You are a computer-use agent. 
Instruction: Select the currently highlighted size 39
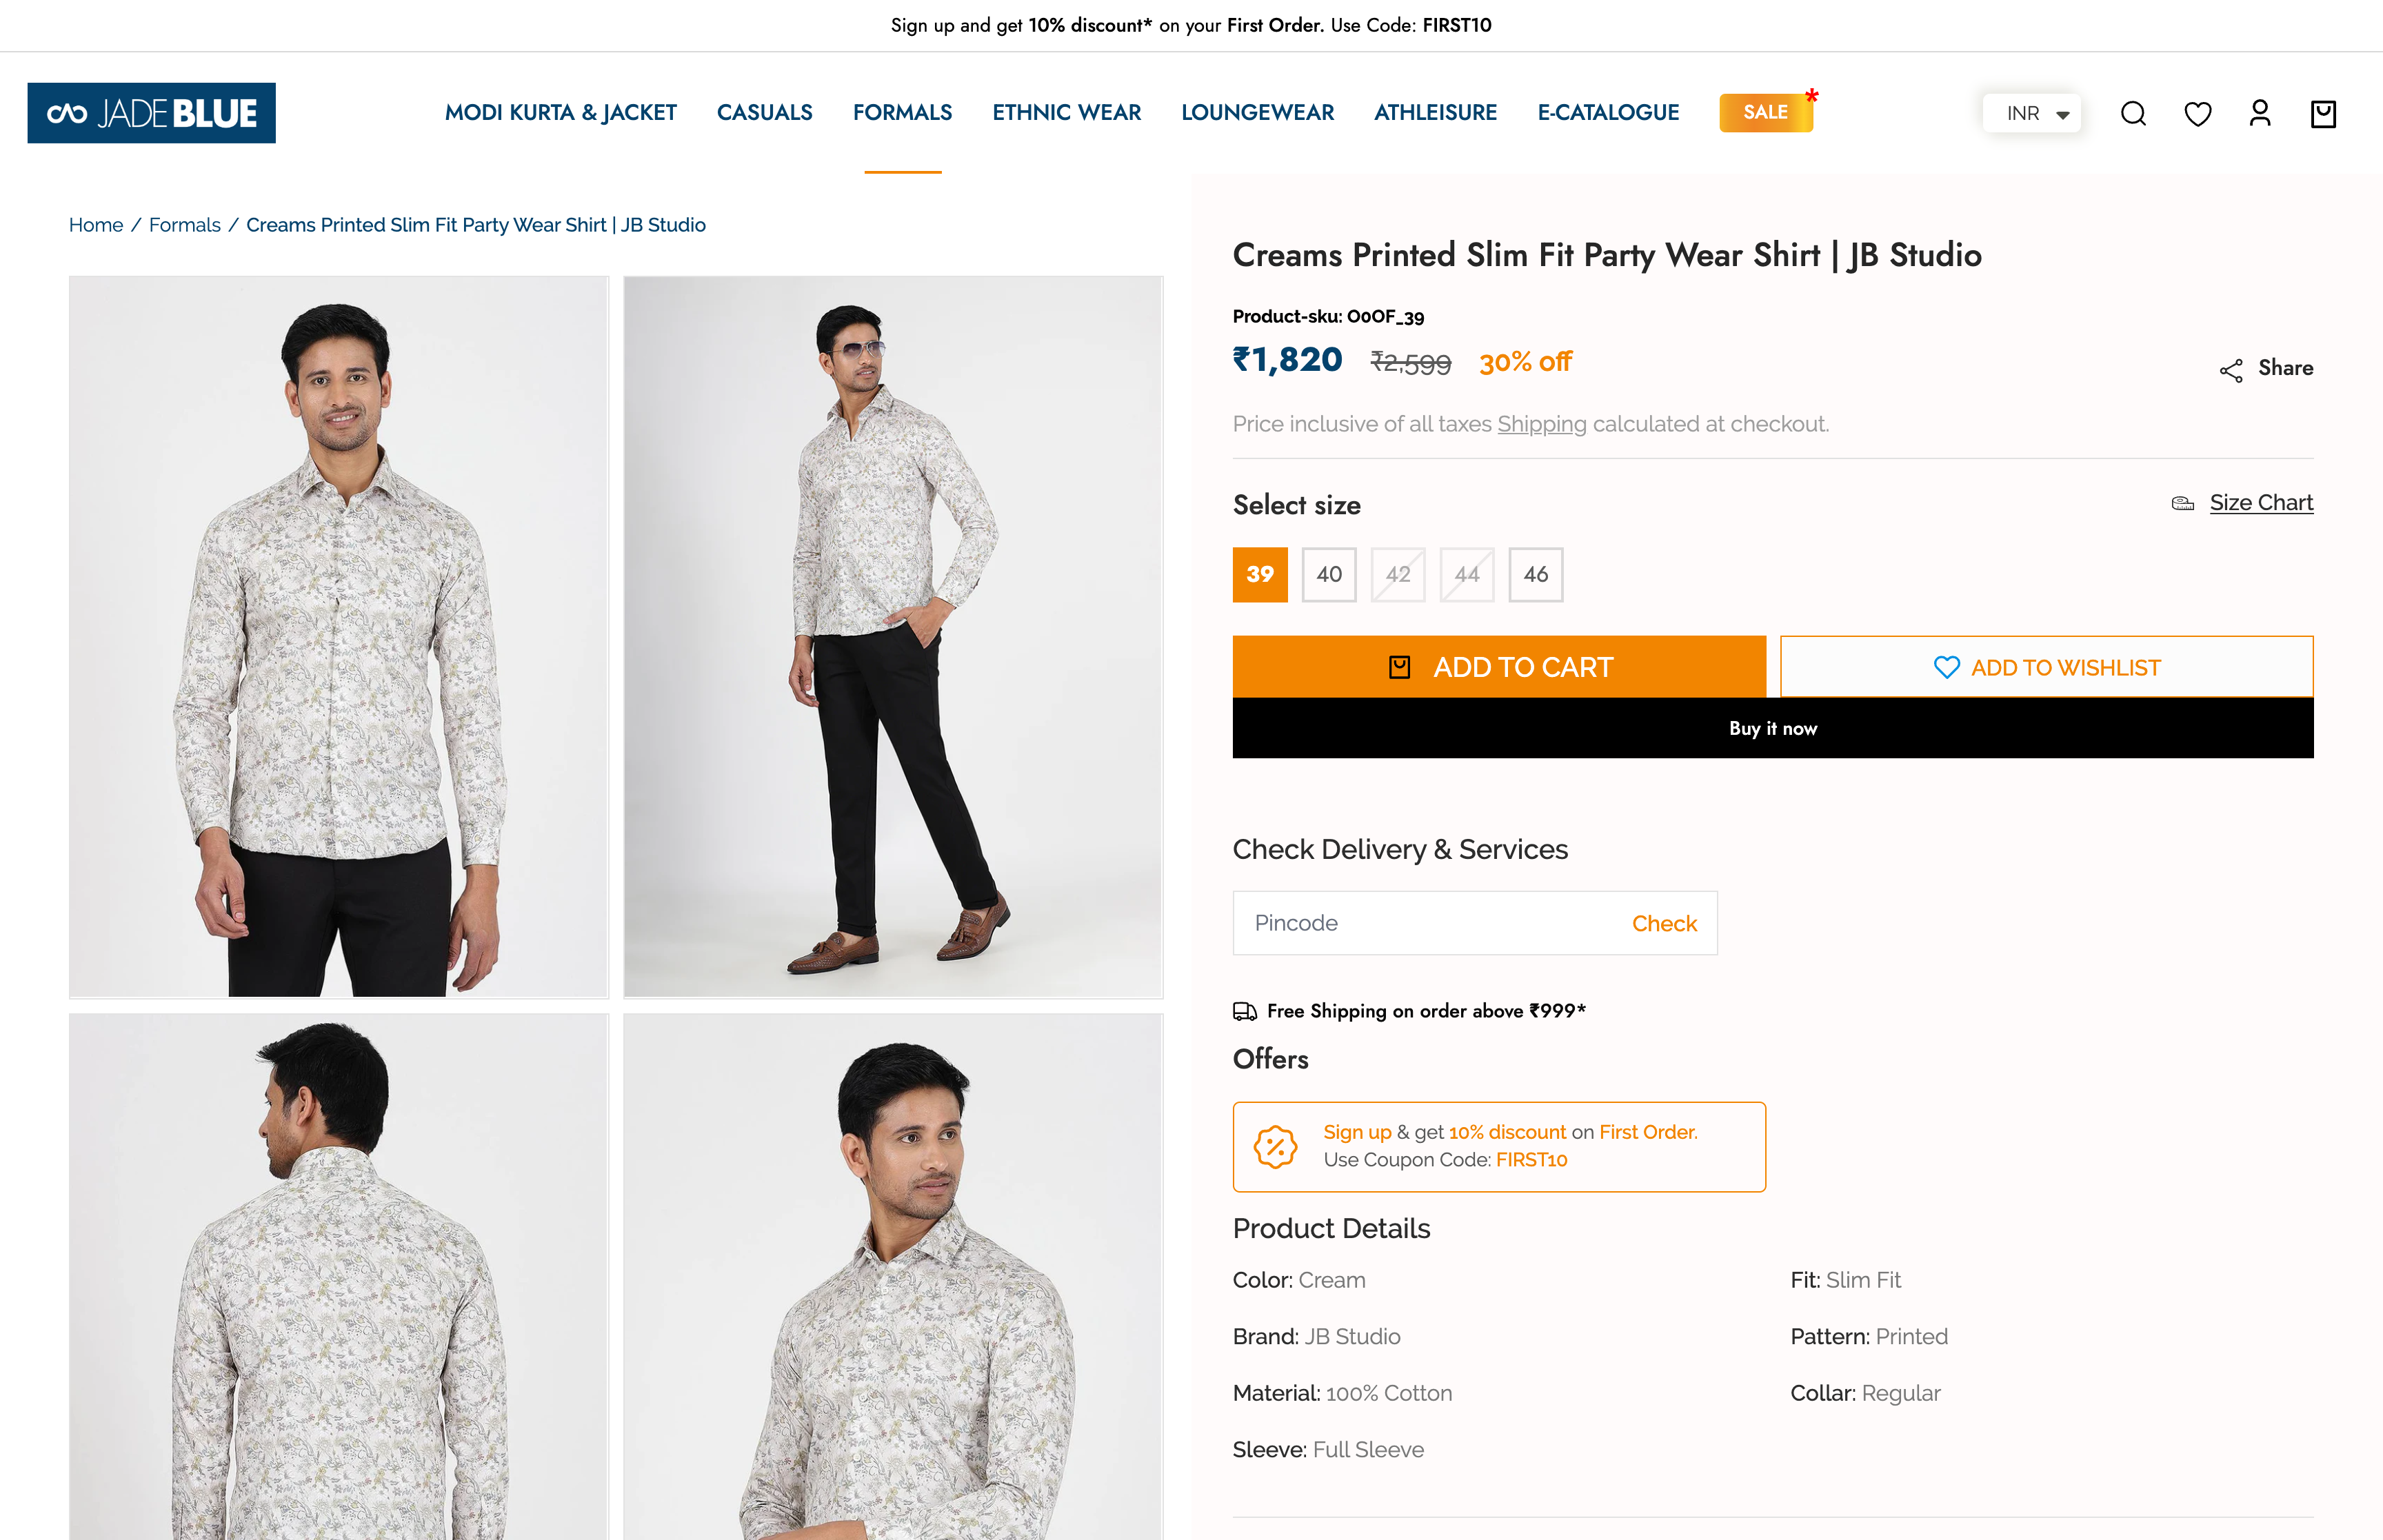click(x=1260, y=575)
